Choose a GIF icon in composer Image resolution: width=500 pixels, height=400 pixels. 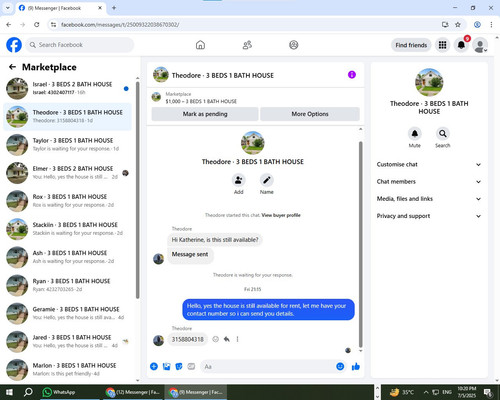click(x=191, y=367)
